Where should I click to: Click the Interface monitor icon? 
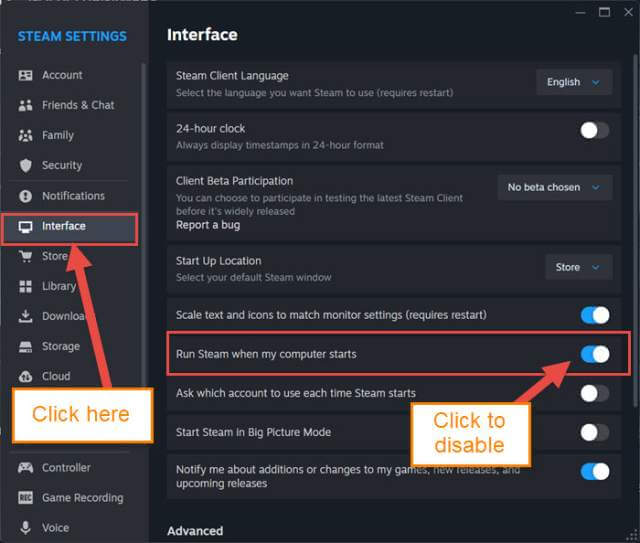[x=25, y=227]
